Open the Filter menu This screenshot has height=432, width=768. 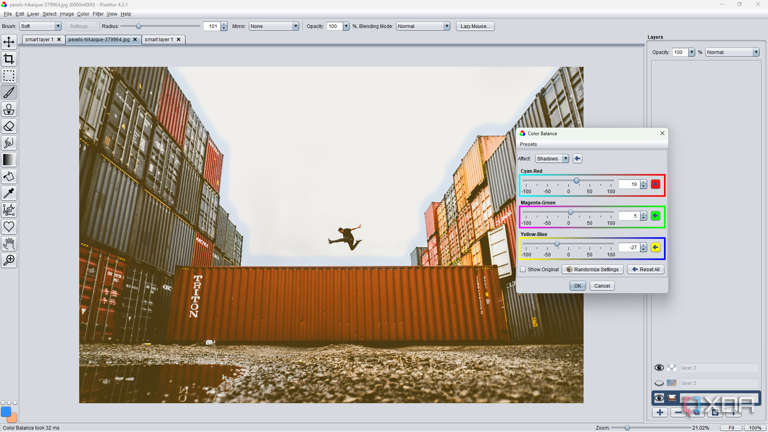[x=98, y=14]
